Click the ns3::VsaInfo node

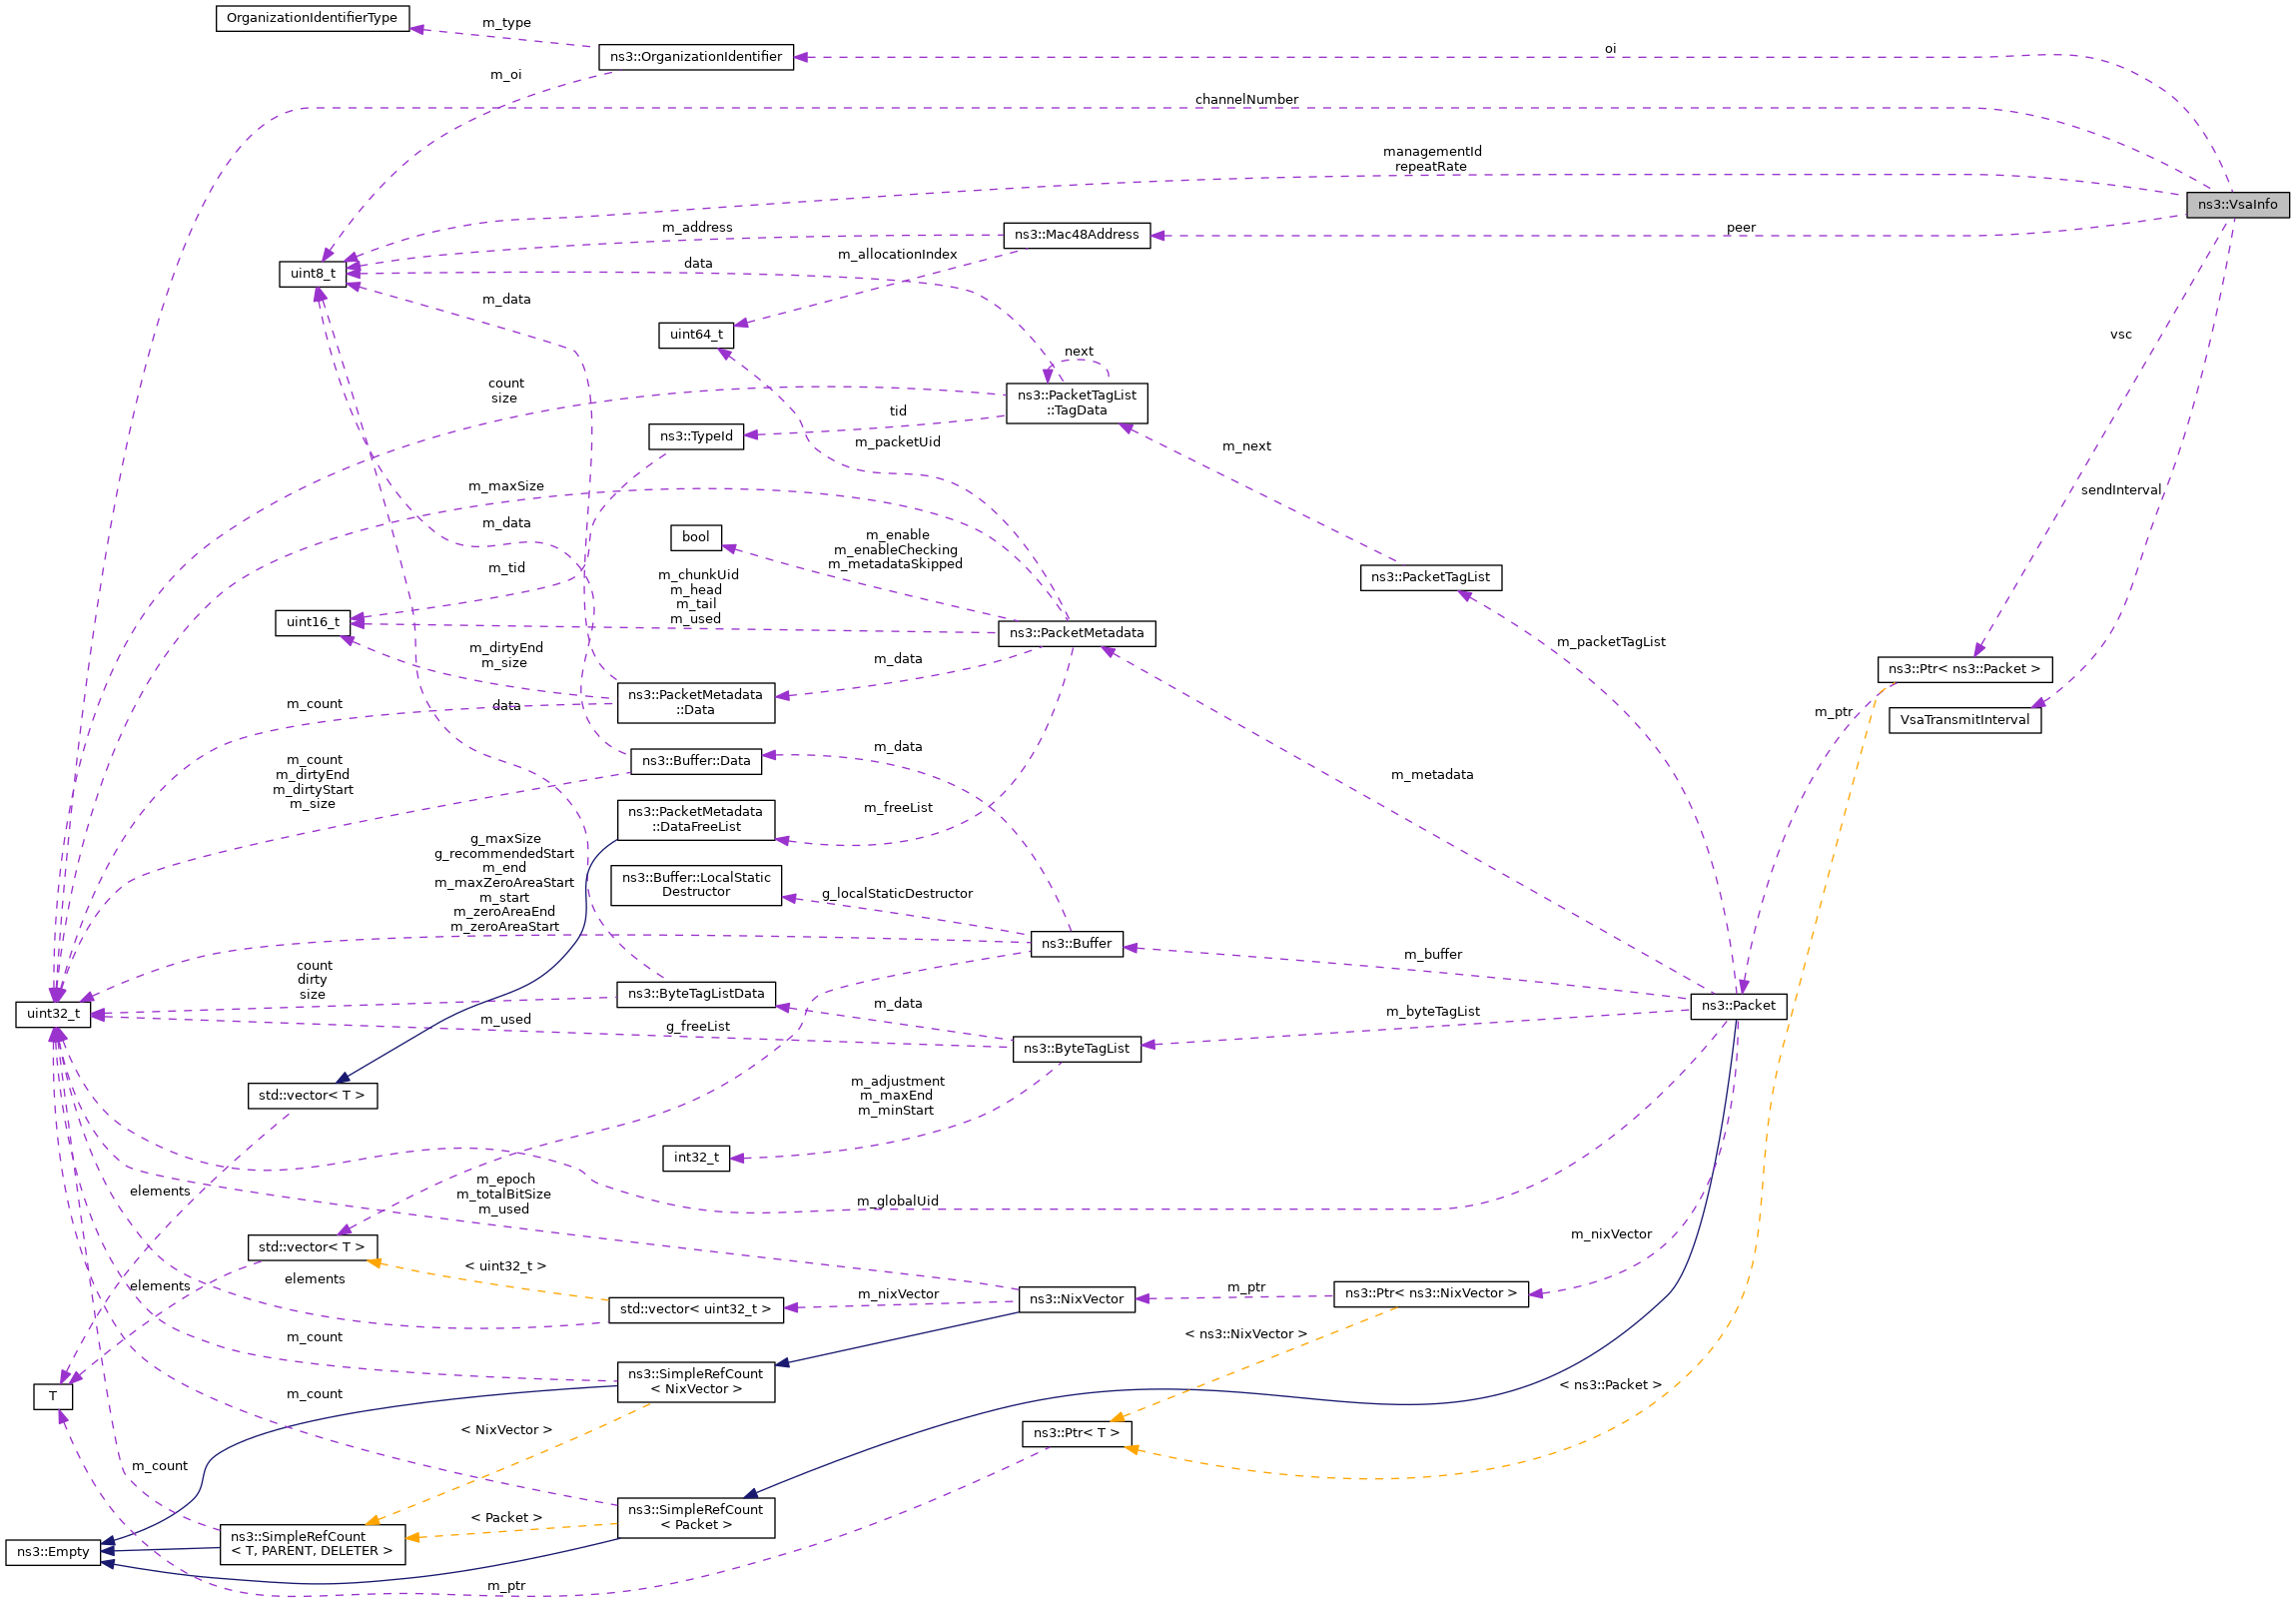[x=2237, y=205]
